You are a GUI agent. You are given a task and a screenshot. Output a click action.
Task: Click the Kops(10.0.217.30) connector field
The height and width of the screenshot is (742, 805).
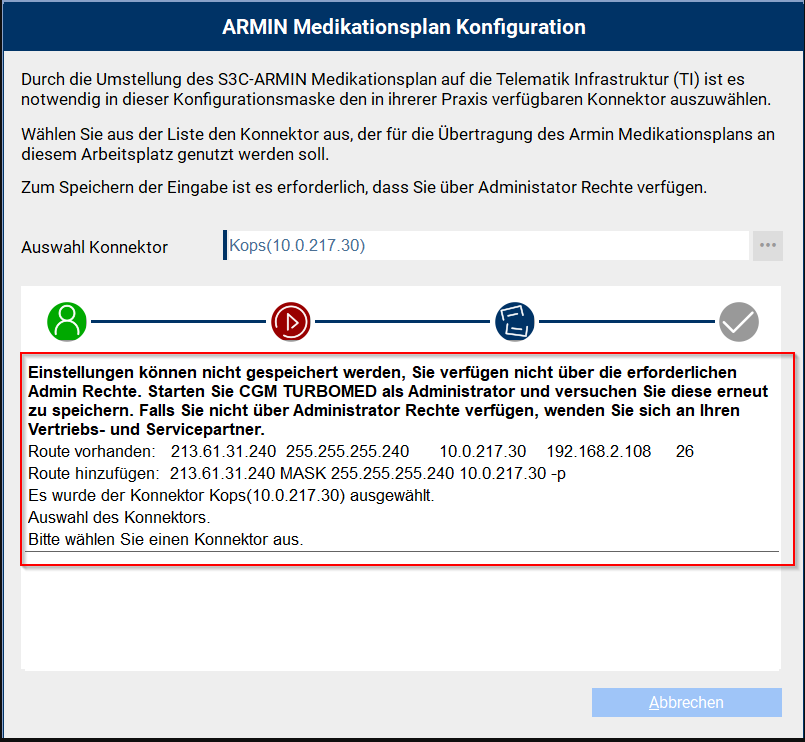coord(485,245)
